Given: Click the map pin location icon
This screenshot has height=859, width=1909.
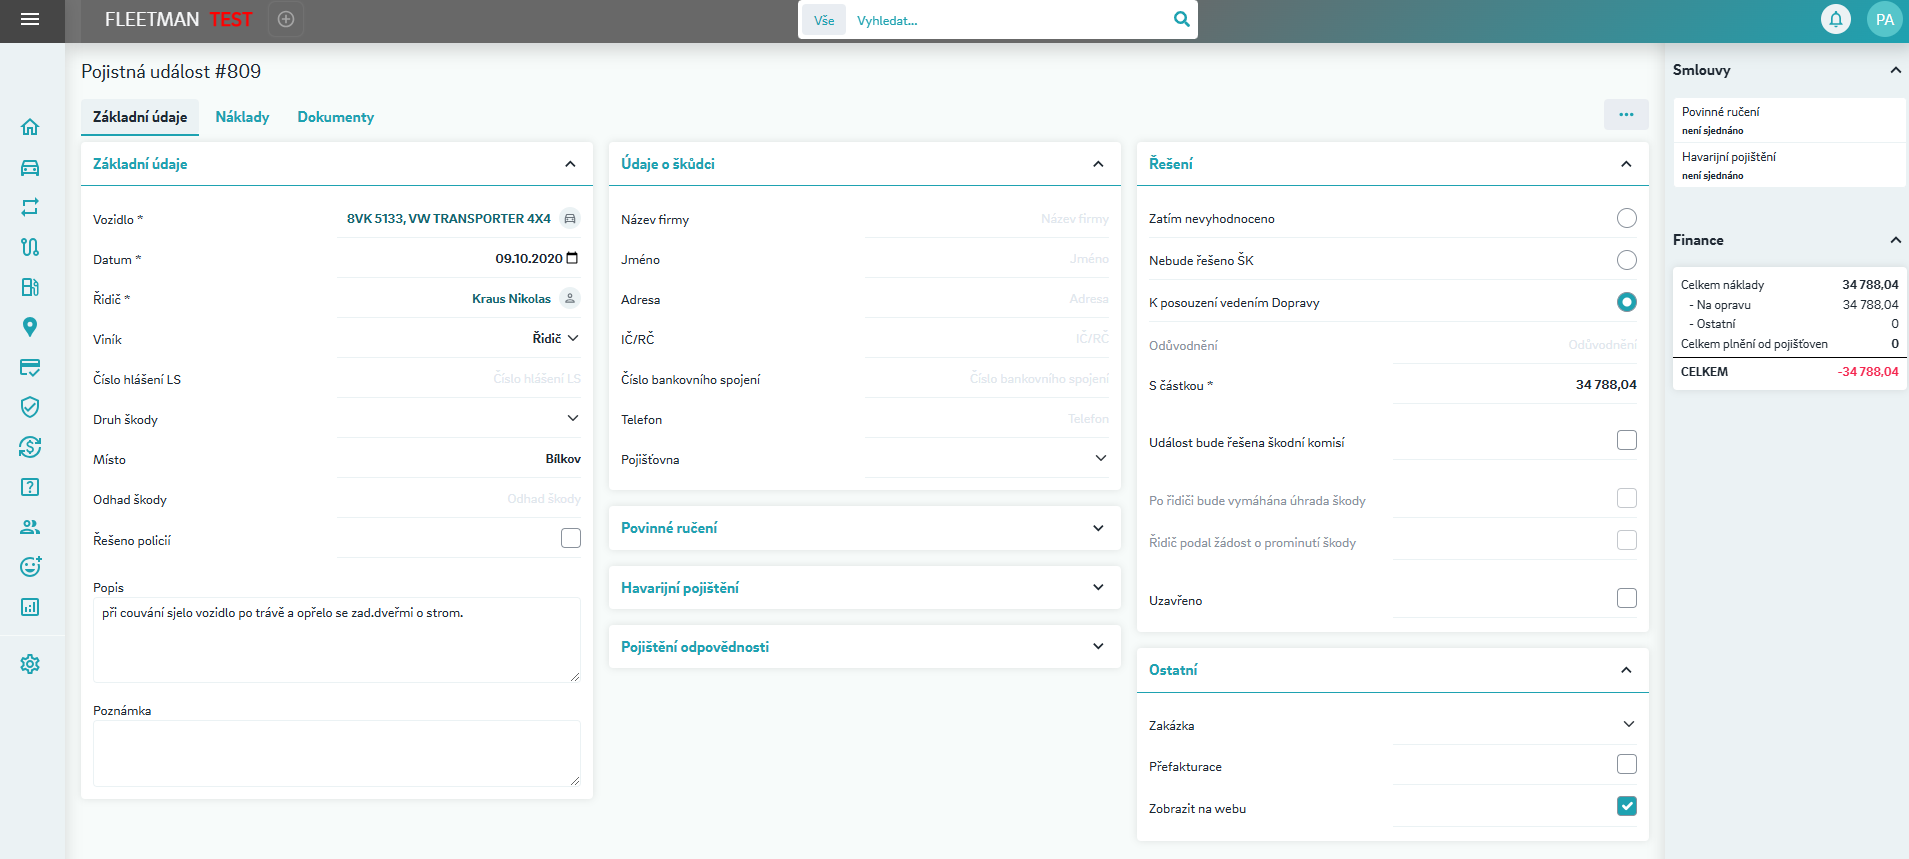Looking at the screenshot, I should pos(30,327).
